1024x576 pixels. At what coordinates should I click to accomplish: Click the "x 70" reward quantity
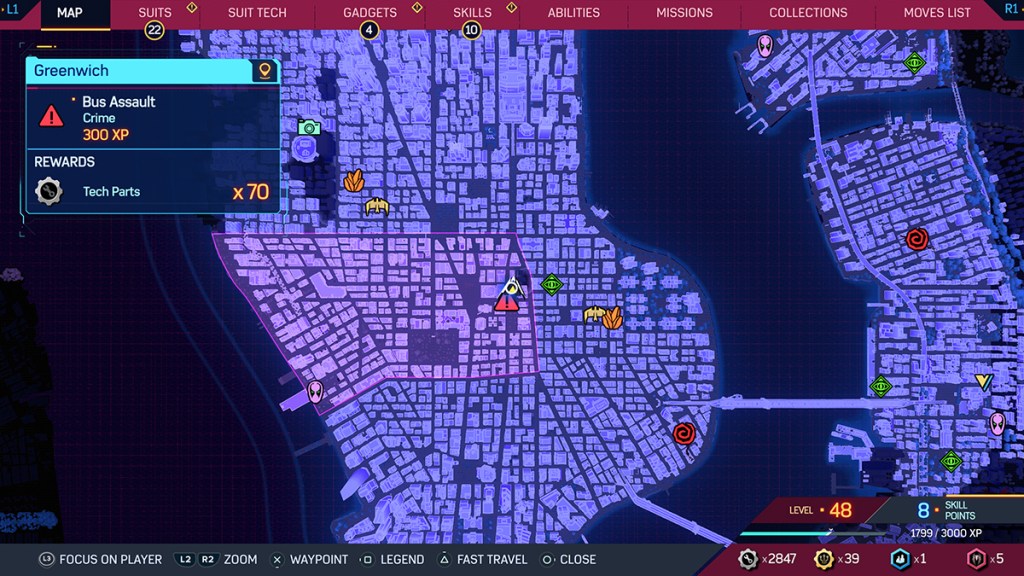[x=251, y=191]
